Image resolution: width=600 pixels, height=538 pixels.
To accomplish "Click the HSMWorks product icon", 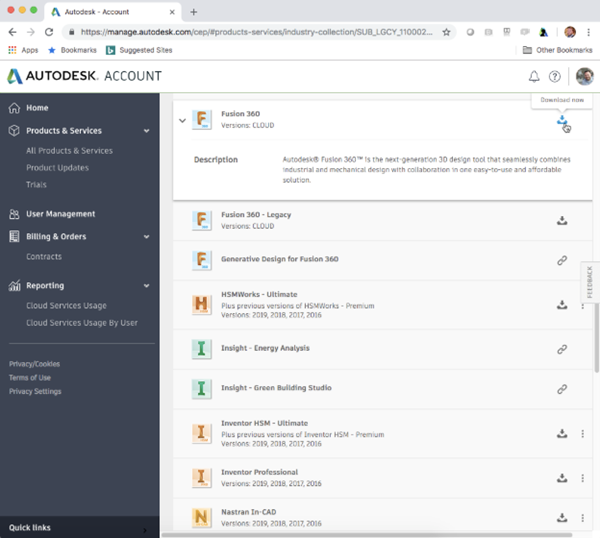I will coord(202,305).
